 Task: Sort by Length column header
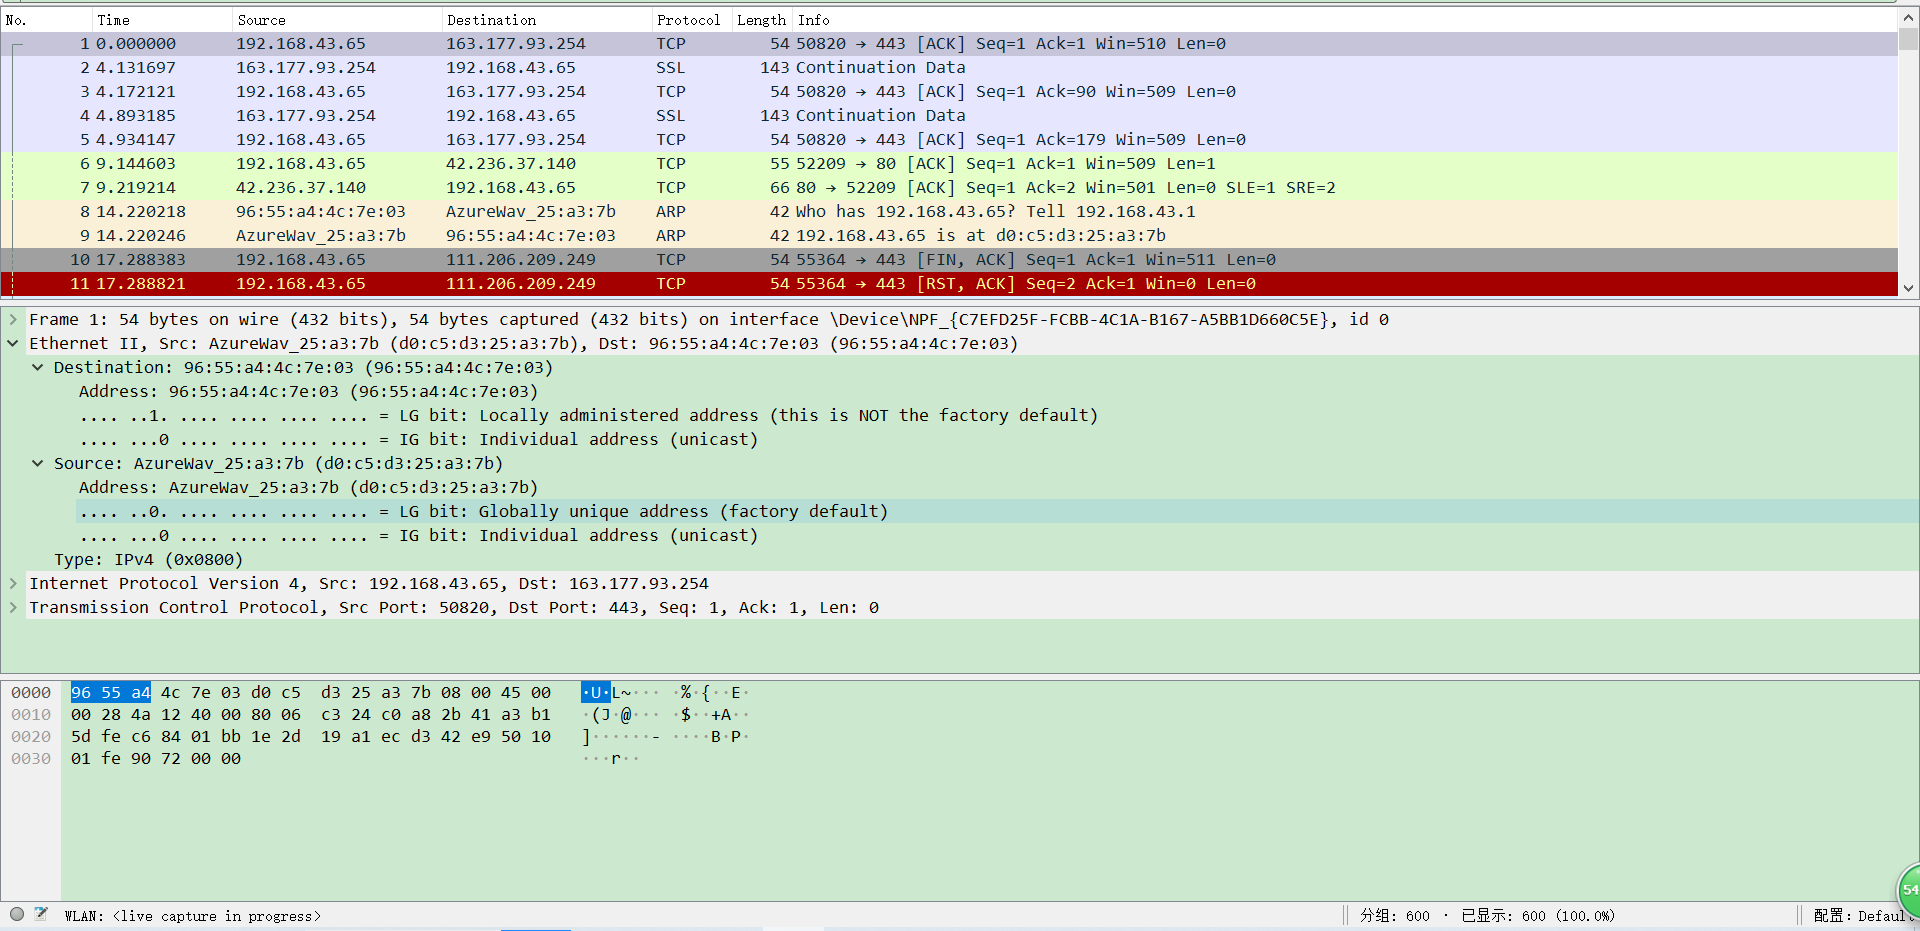(x=763, y=20)
